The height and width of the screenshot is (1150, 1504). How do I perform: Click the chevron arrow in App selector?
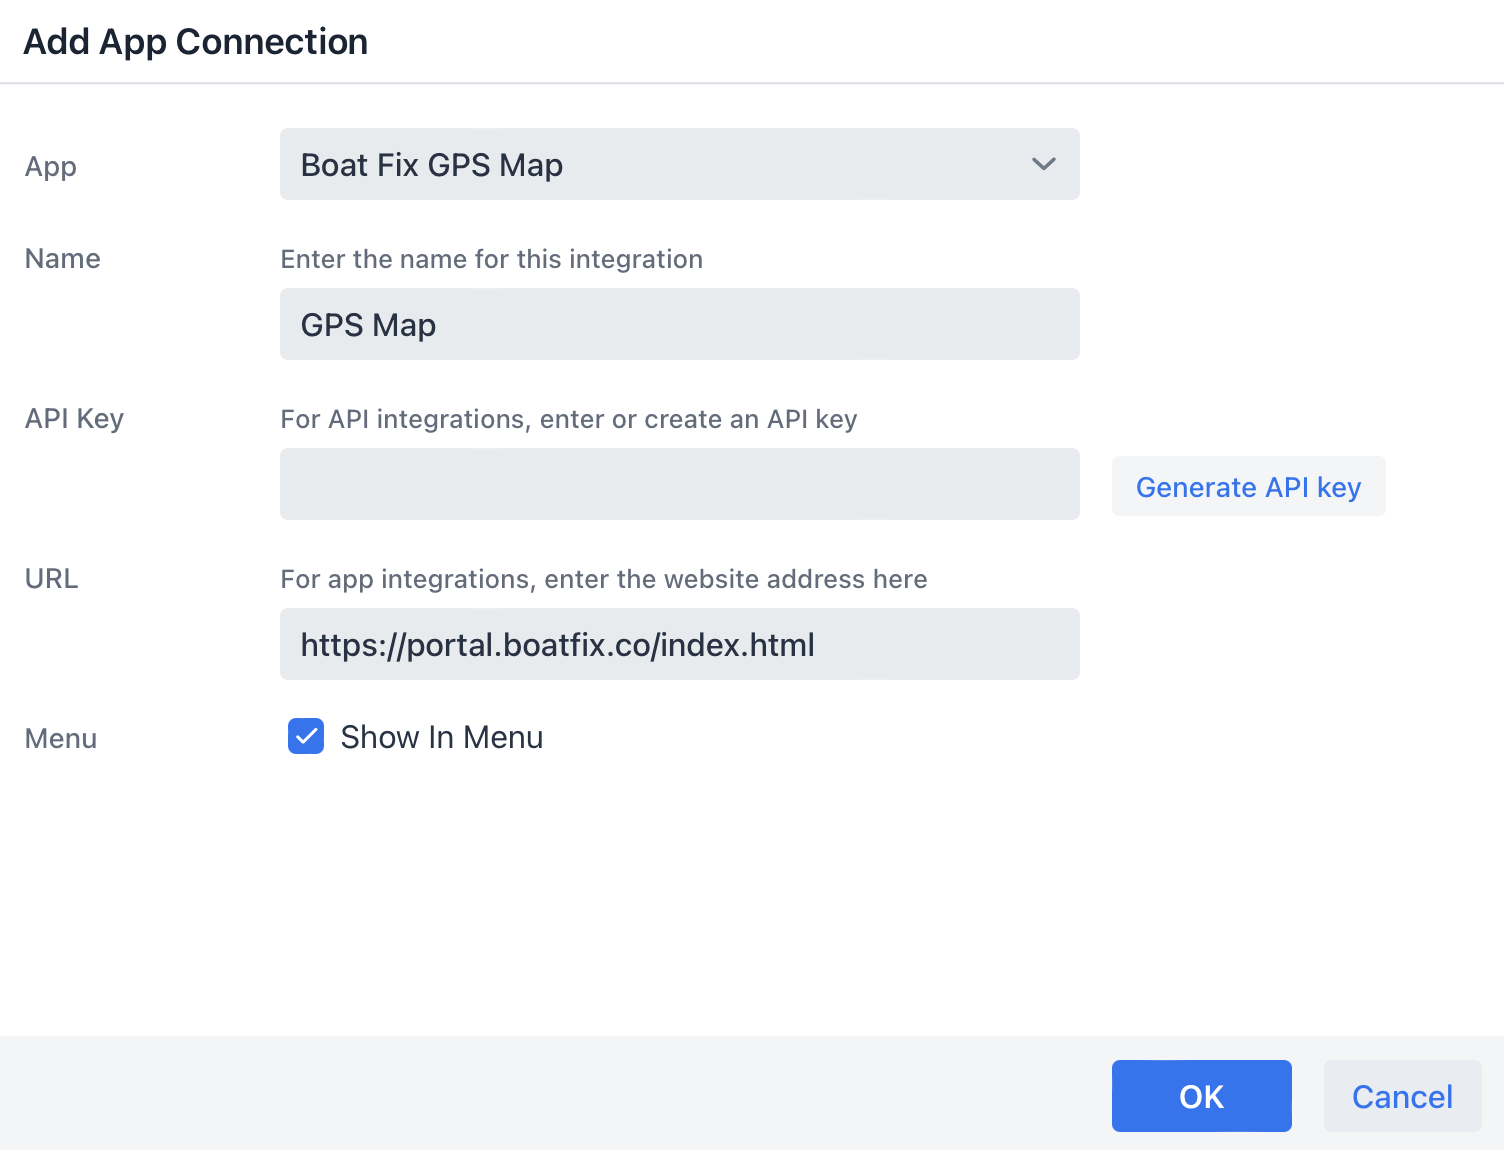click(1043, 164)
